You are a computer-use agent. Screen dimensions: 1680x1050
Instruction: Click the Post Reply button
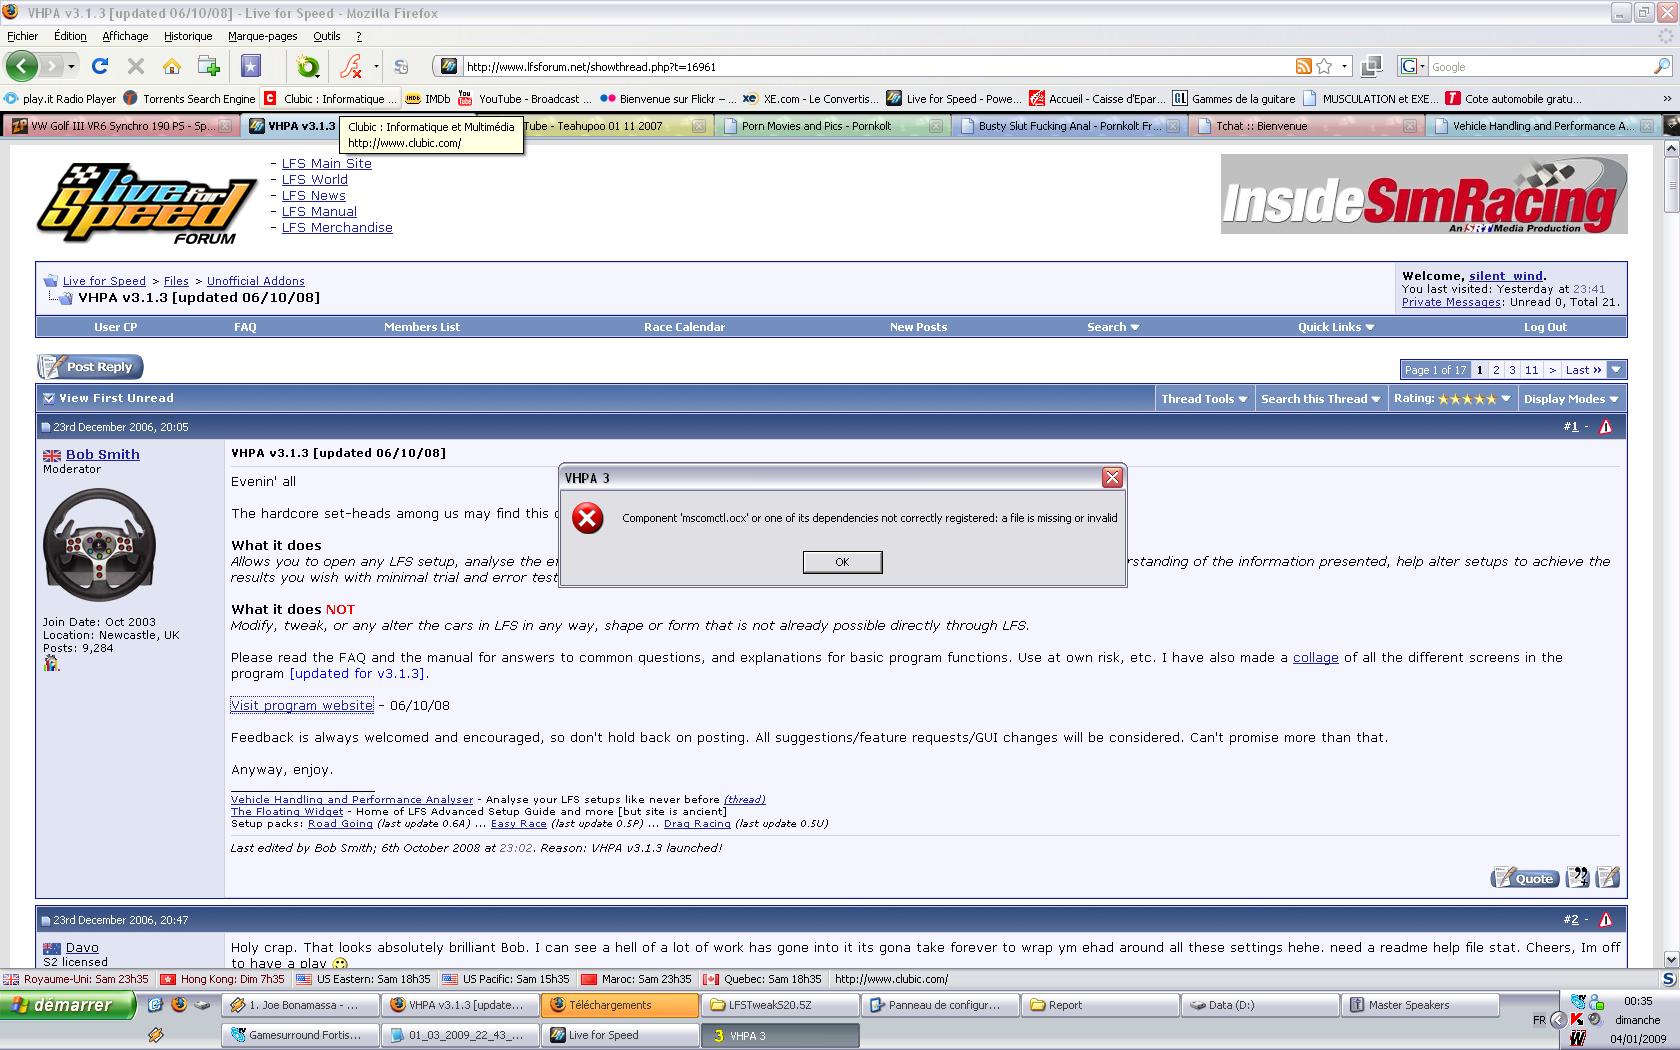click(90, 367)
